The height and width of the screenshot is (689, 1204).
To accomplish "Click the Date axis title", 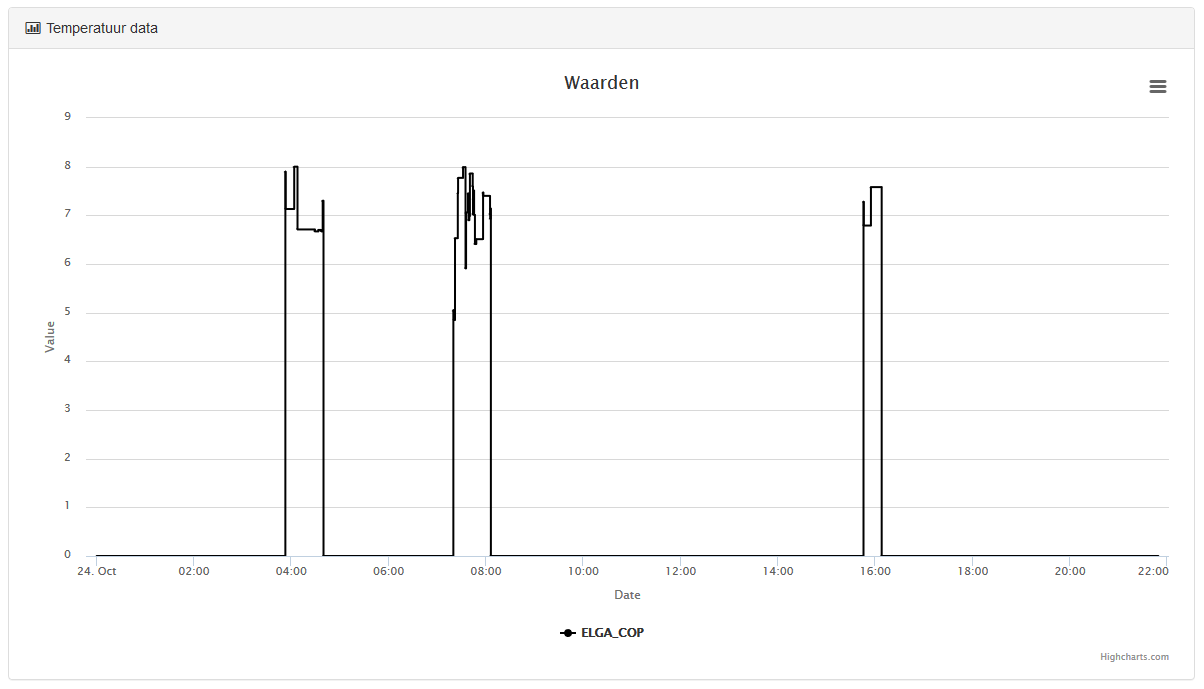I will (627, 595).
